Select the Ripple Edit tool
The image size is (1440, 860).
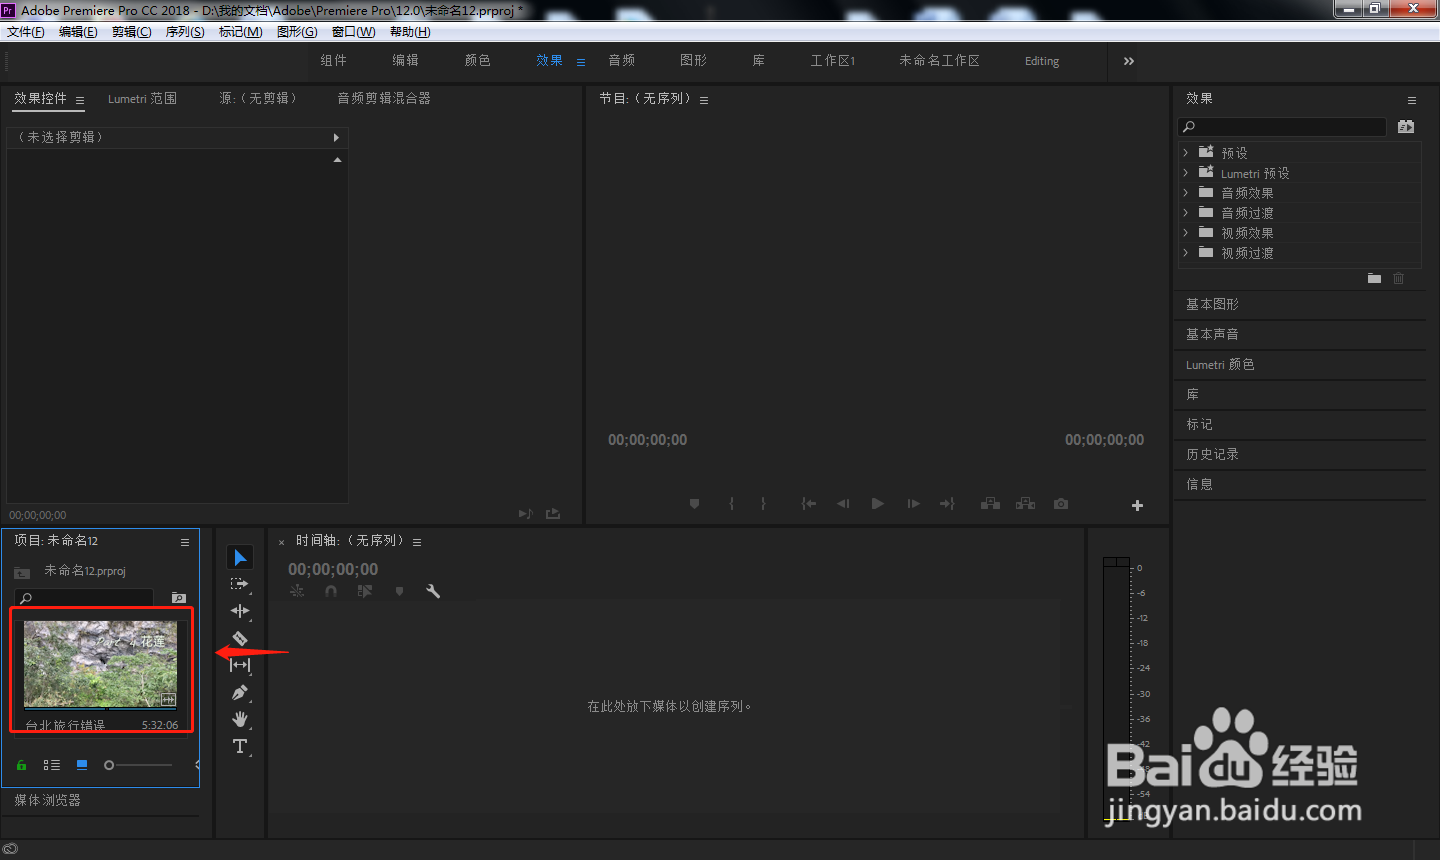coord(240,611)
